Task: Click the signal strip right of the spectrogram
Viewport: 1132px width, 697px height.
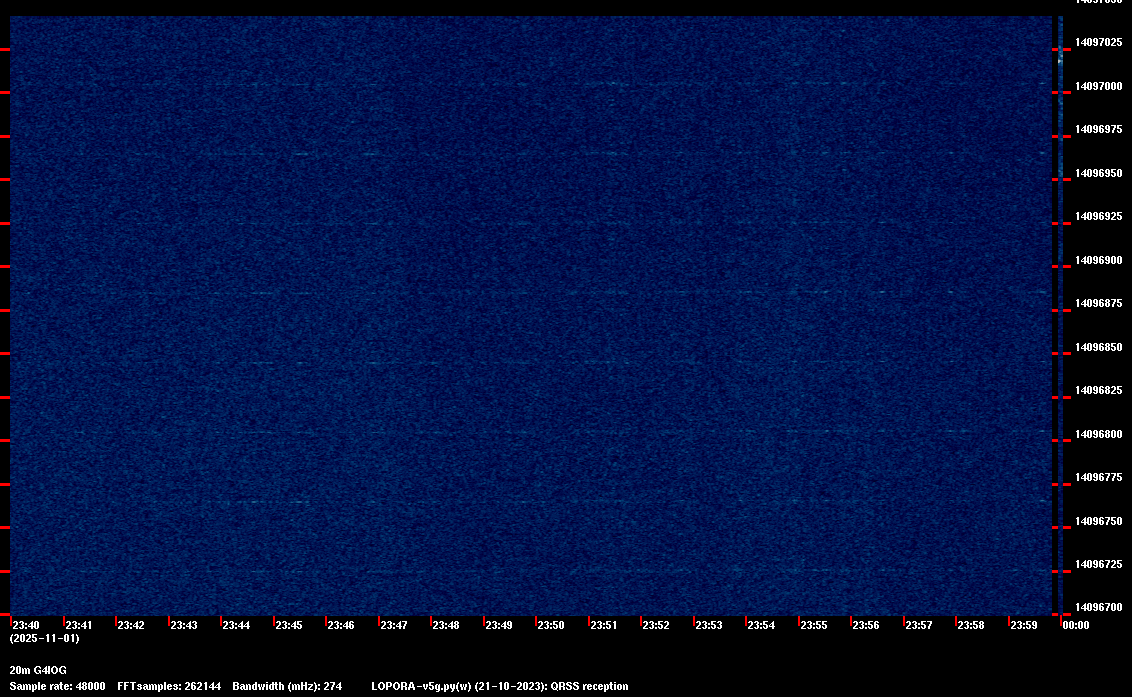Action: (x=1061, y=316)
